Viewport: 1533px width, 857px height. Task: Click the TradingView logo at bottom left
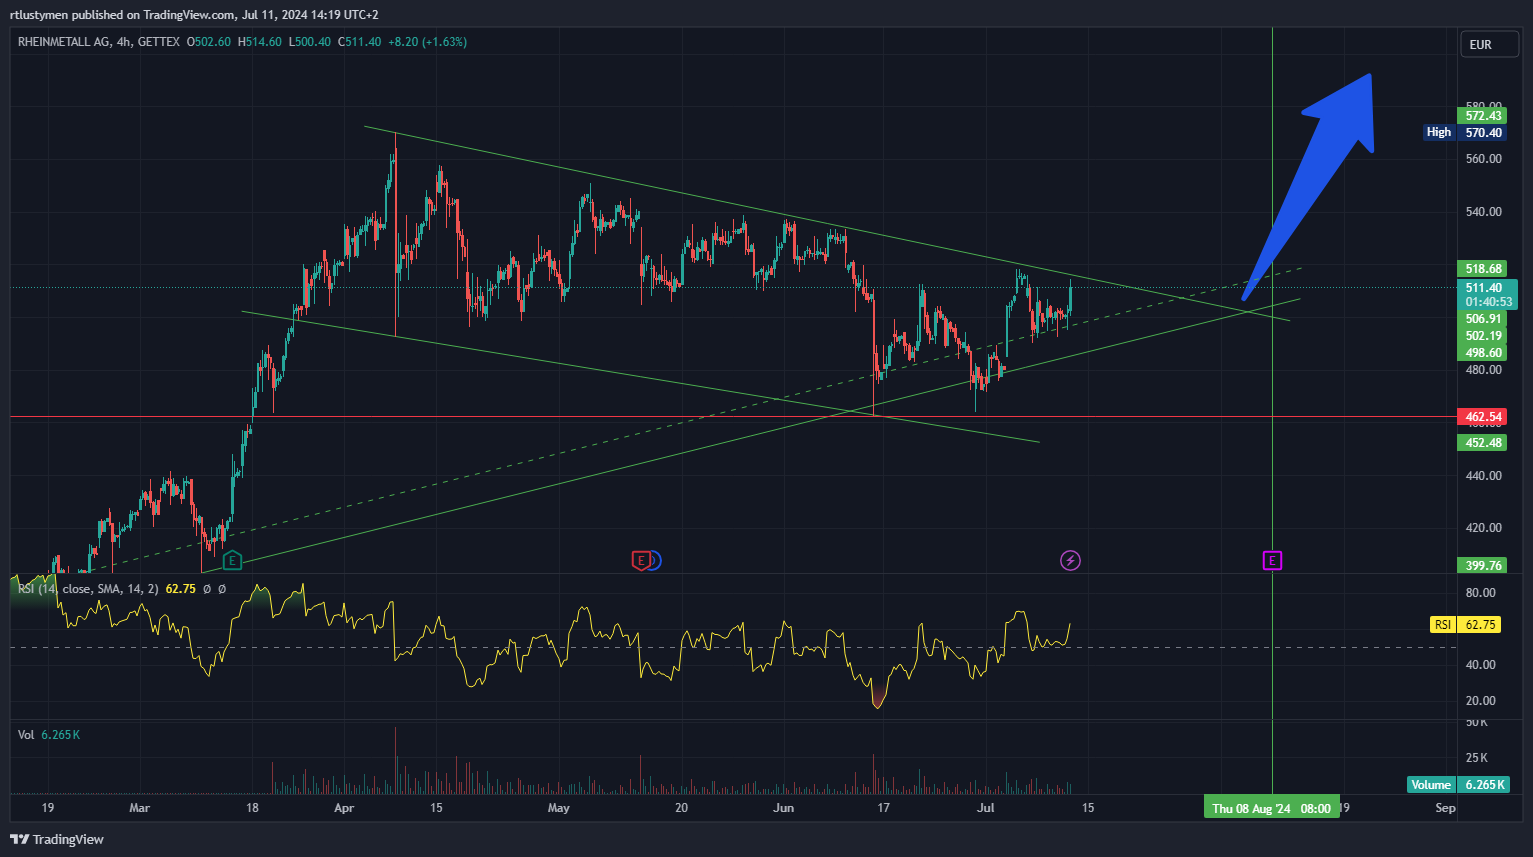57,839
